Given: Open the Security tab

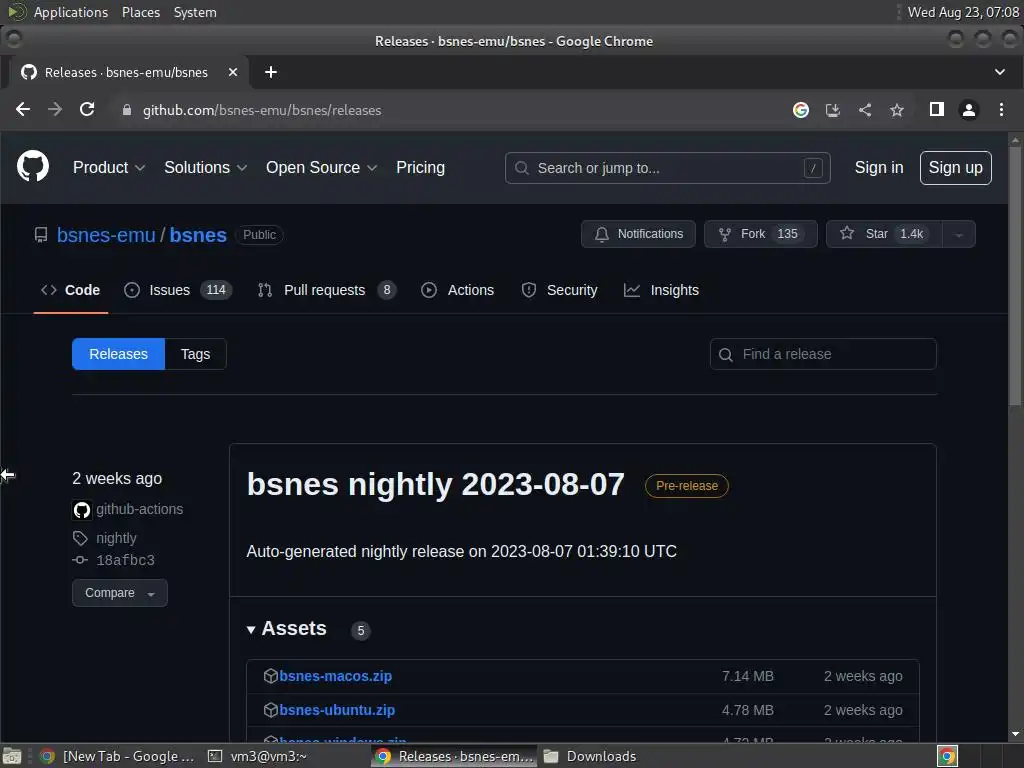Looking at the screenshot, I should 560,290.
